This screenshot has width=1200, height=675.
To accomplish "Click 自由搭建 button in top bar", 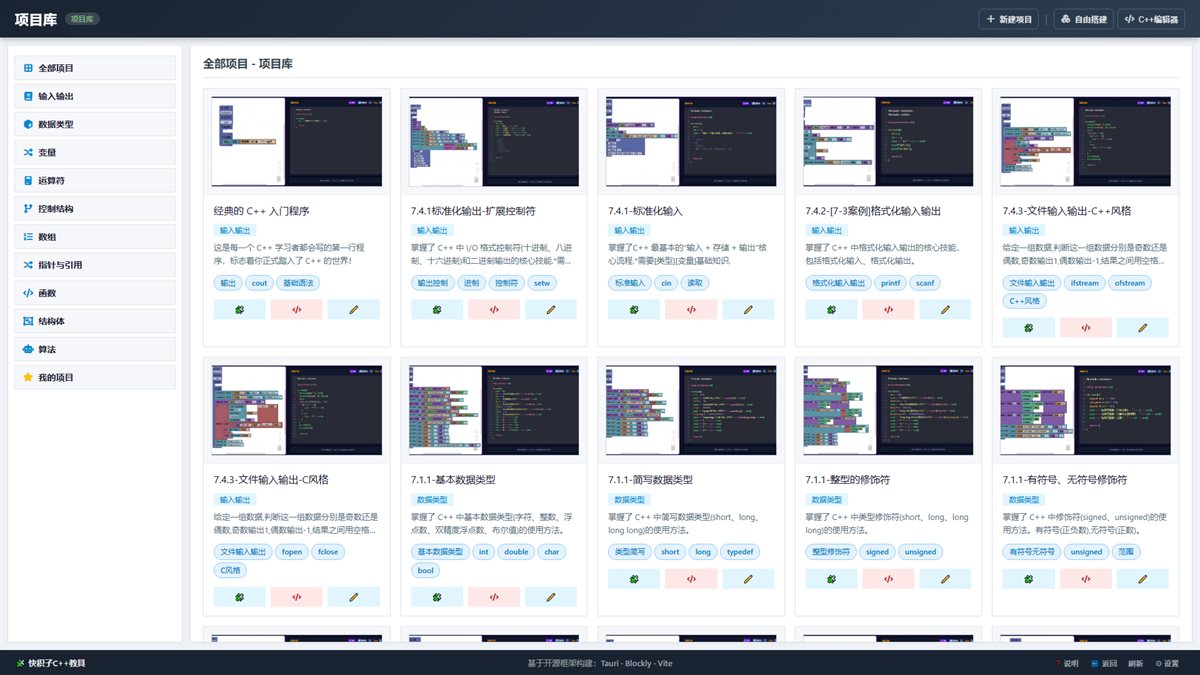I will coord(1084,19).
